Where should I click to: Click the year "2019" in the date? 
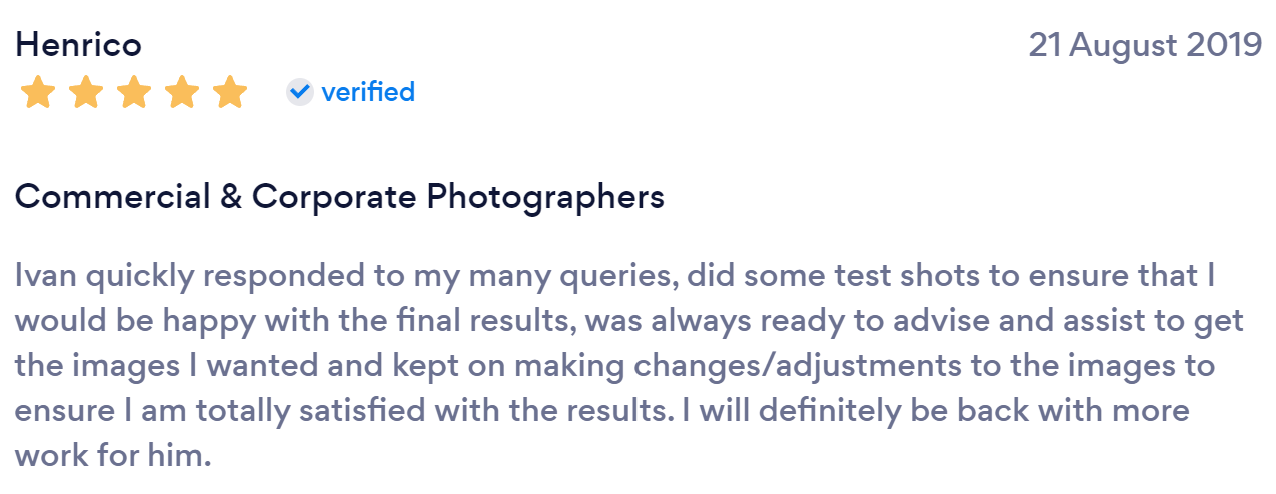point(1224,45)
